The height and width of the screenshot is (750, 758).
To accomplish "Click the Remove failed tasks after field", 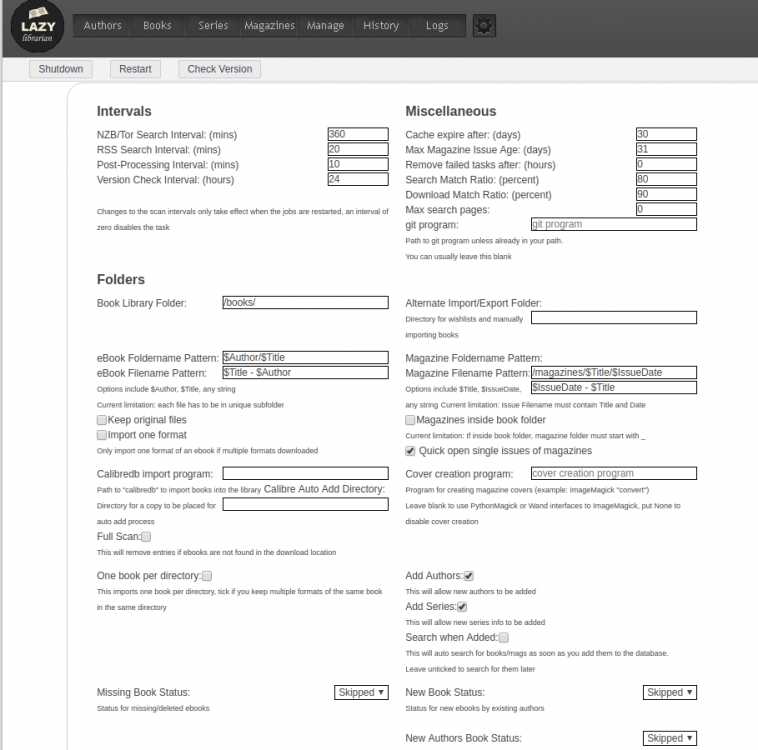I will click(666, 164).
